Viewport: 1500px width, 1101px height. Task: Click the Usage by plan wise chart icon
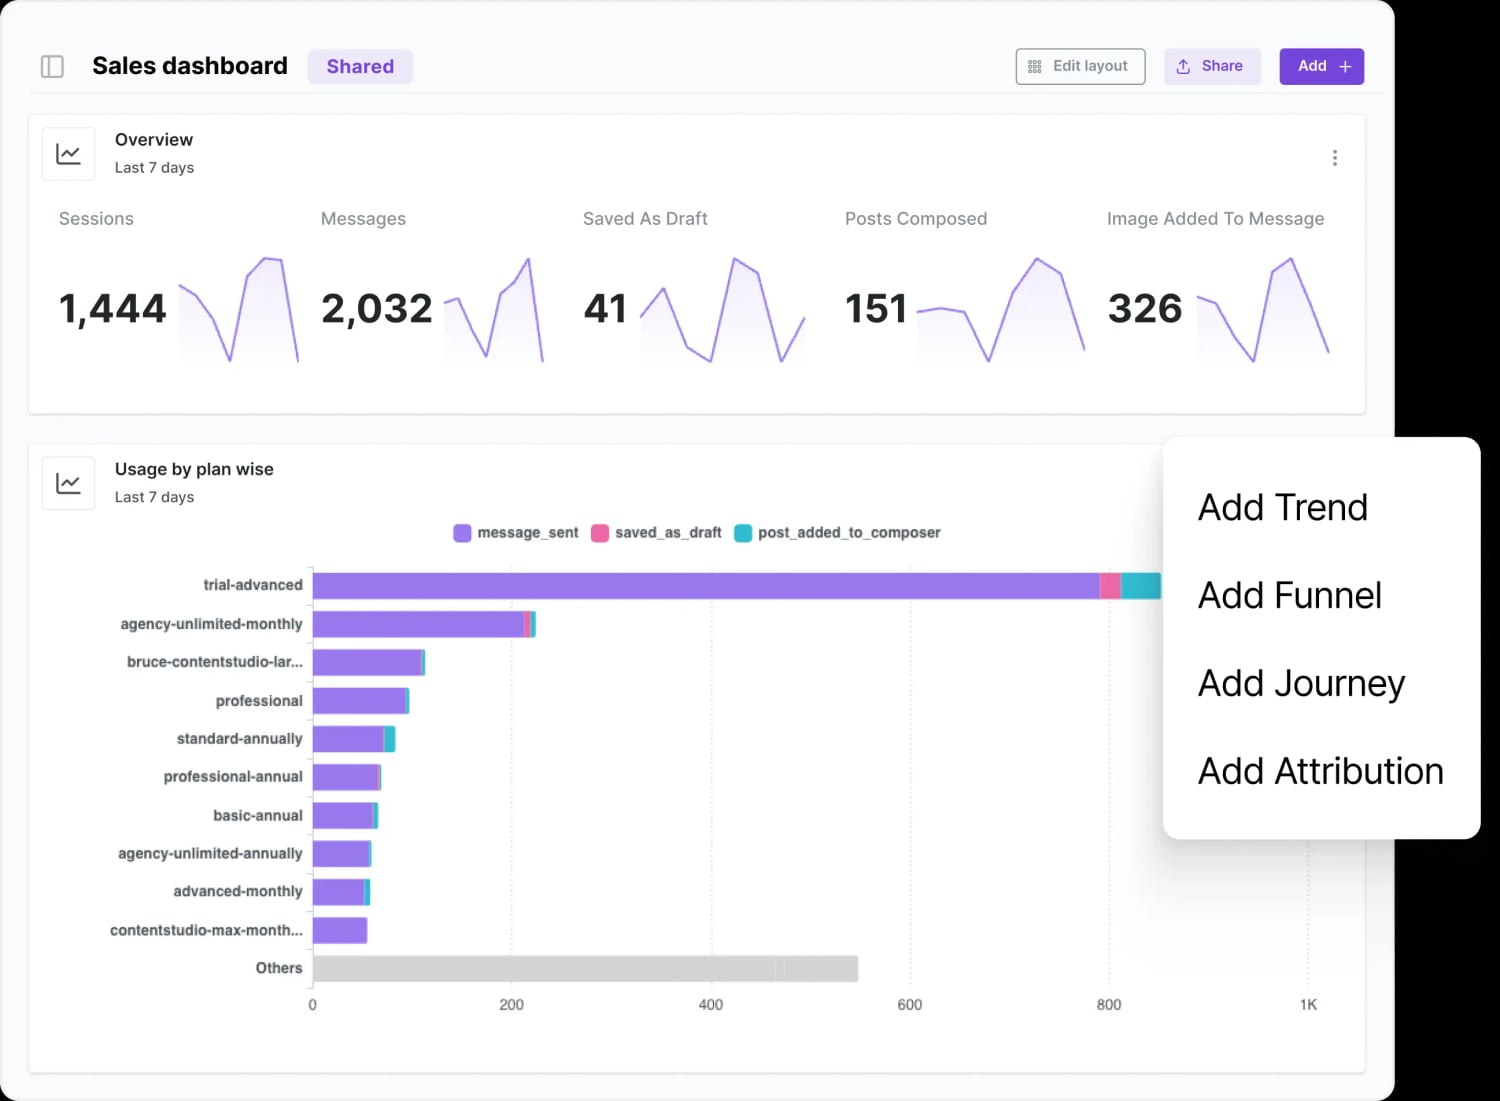[68, 483]
